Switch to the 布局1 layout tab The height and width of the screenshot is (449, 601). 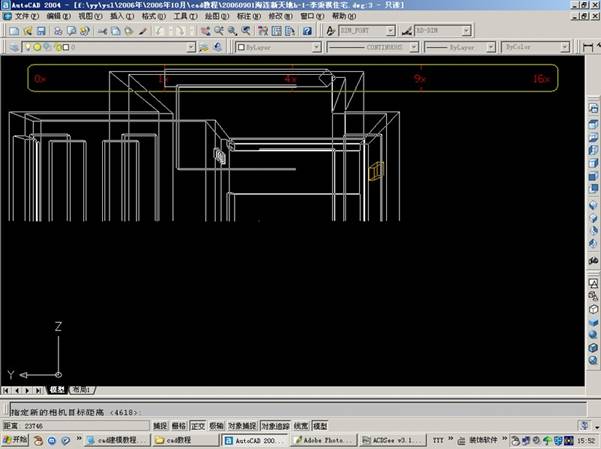79,390
